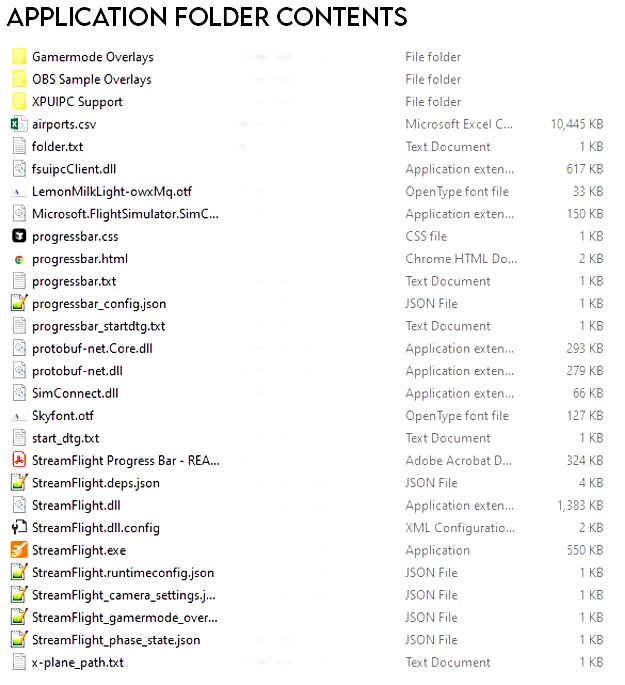
Task: Select the StreamFlight.runtimeconfig.json file name
Action: point(123,573)
